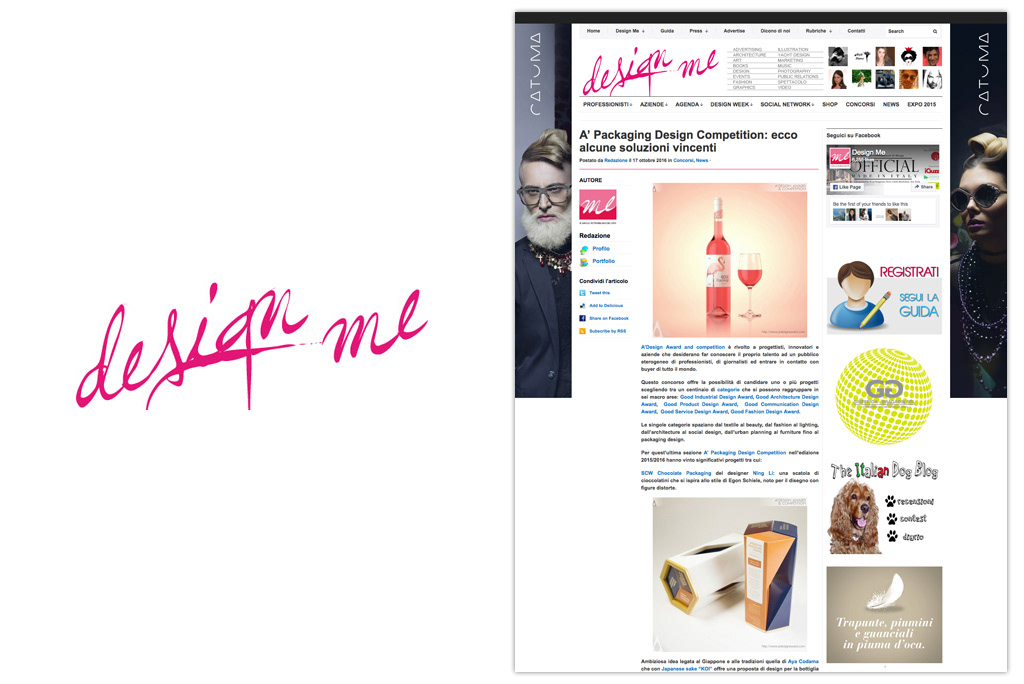Click the Subscribe by RSS icon
1024x684 pixels.
(x=583, y=331)
